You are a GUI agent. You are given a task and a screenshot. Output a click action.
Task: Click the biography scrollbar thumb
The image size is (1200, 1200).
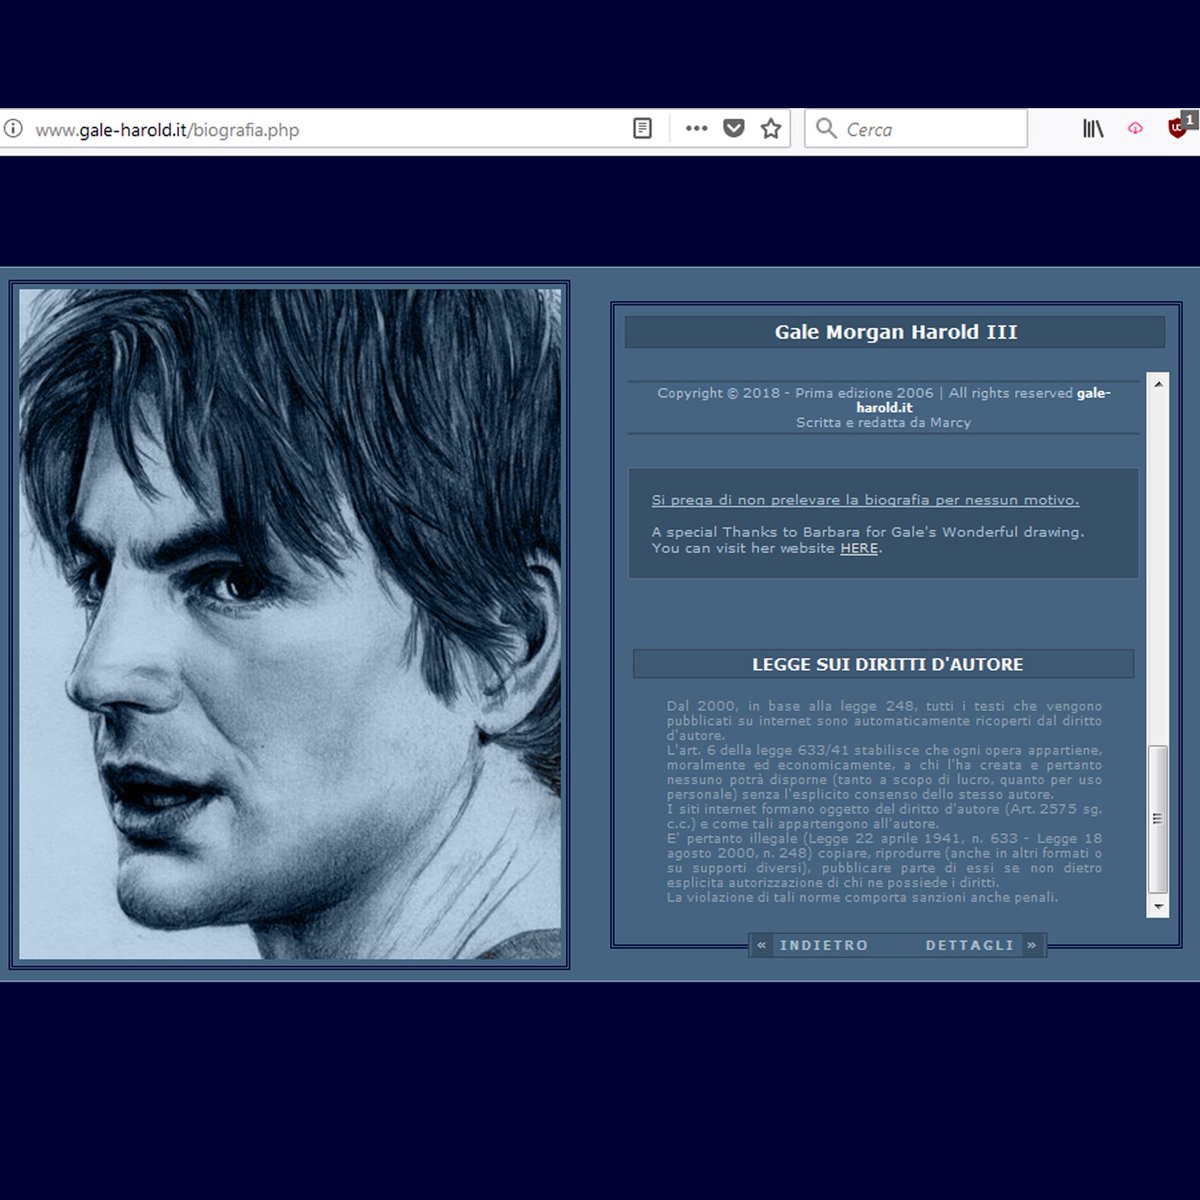pyautogui.click(x=1158, y=819)
